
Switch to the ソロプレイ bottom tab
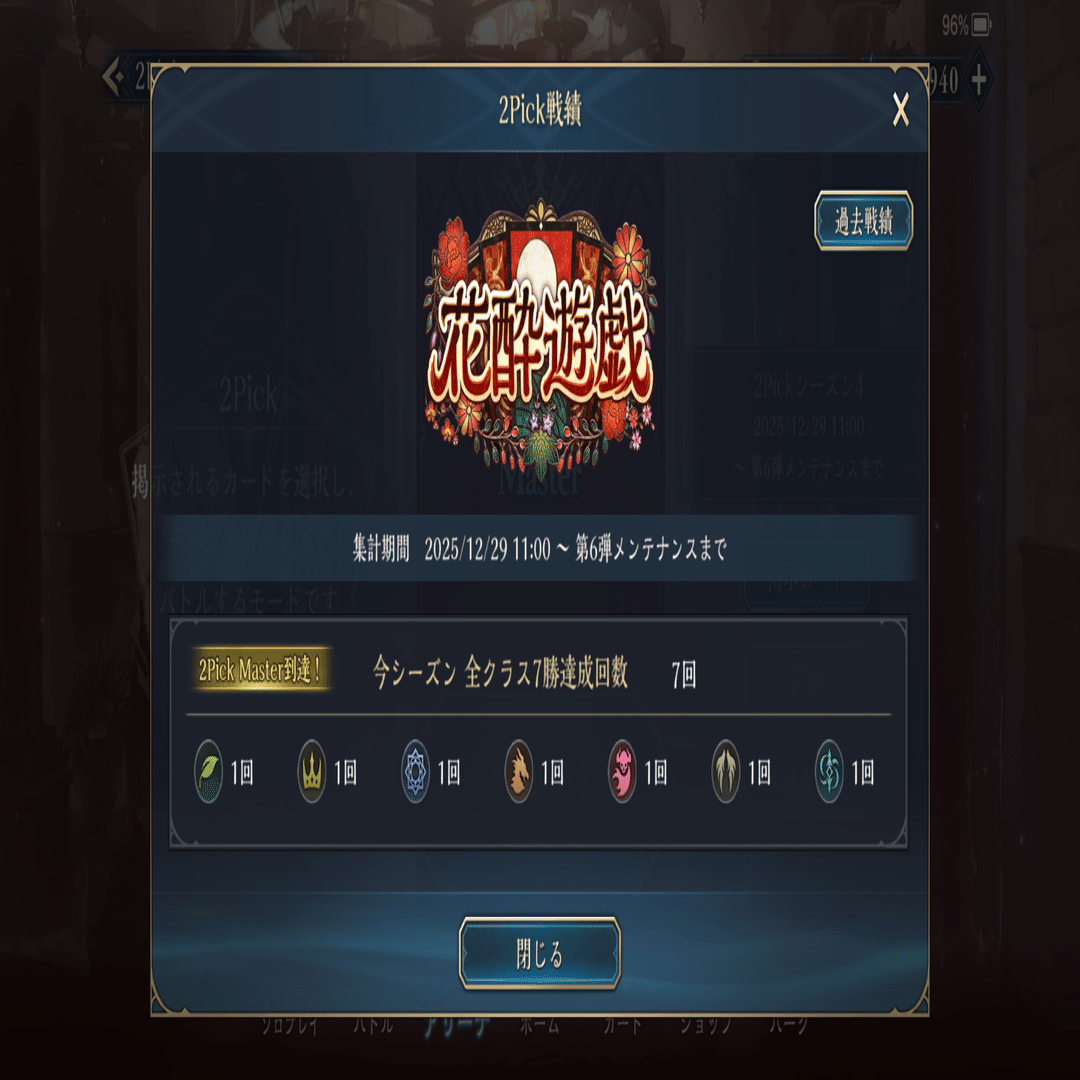tap(290, 1026)
